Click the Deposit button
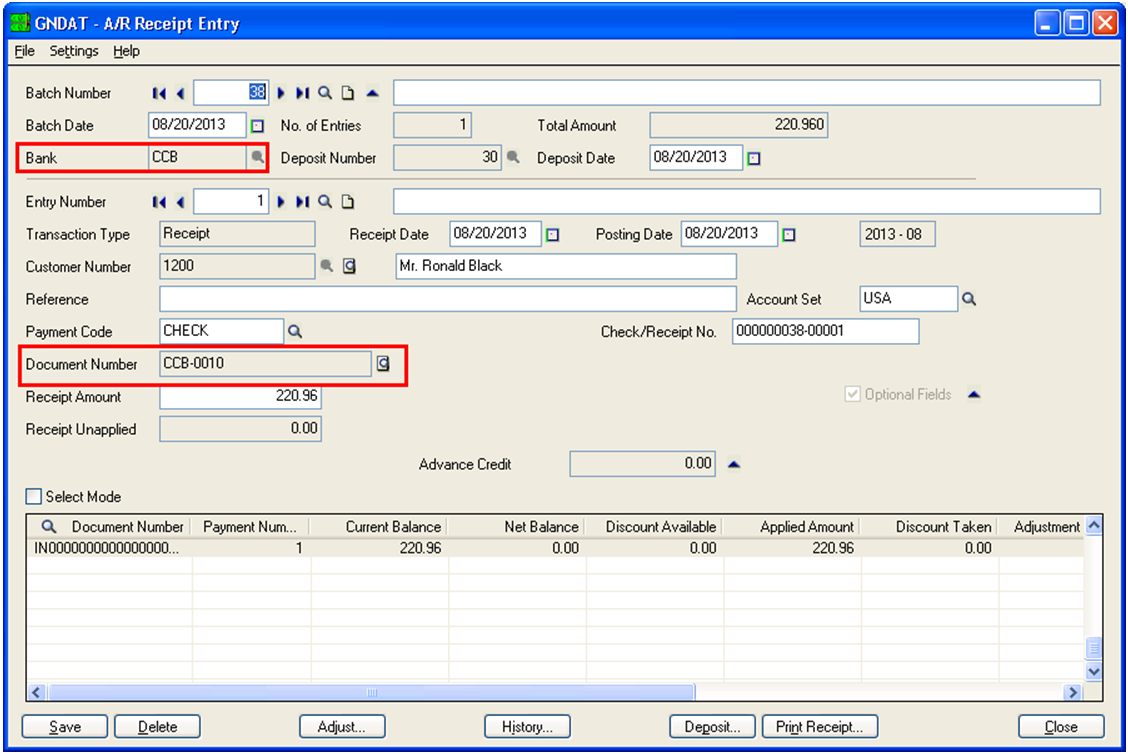Image resolution: width=1128 pixels, height=754 pixels. click(x=712, y=727)
